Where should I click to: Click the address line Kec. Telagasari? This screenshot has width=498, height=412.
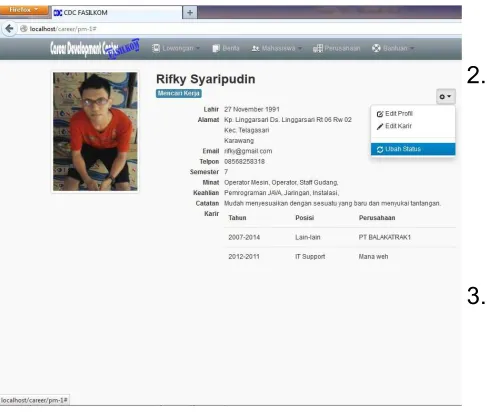pyautogui.click(x=247, y=130)
